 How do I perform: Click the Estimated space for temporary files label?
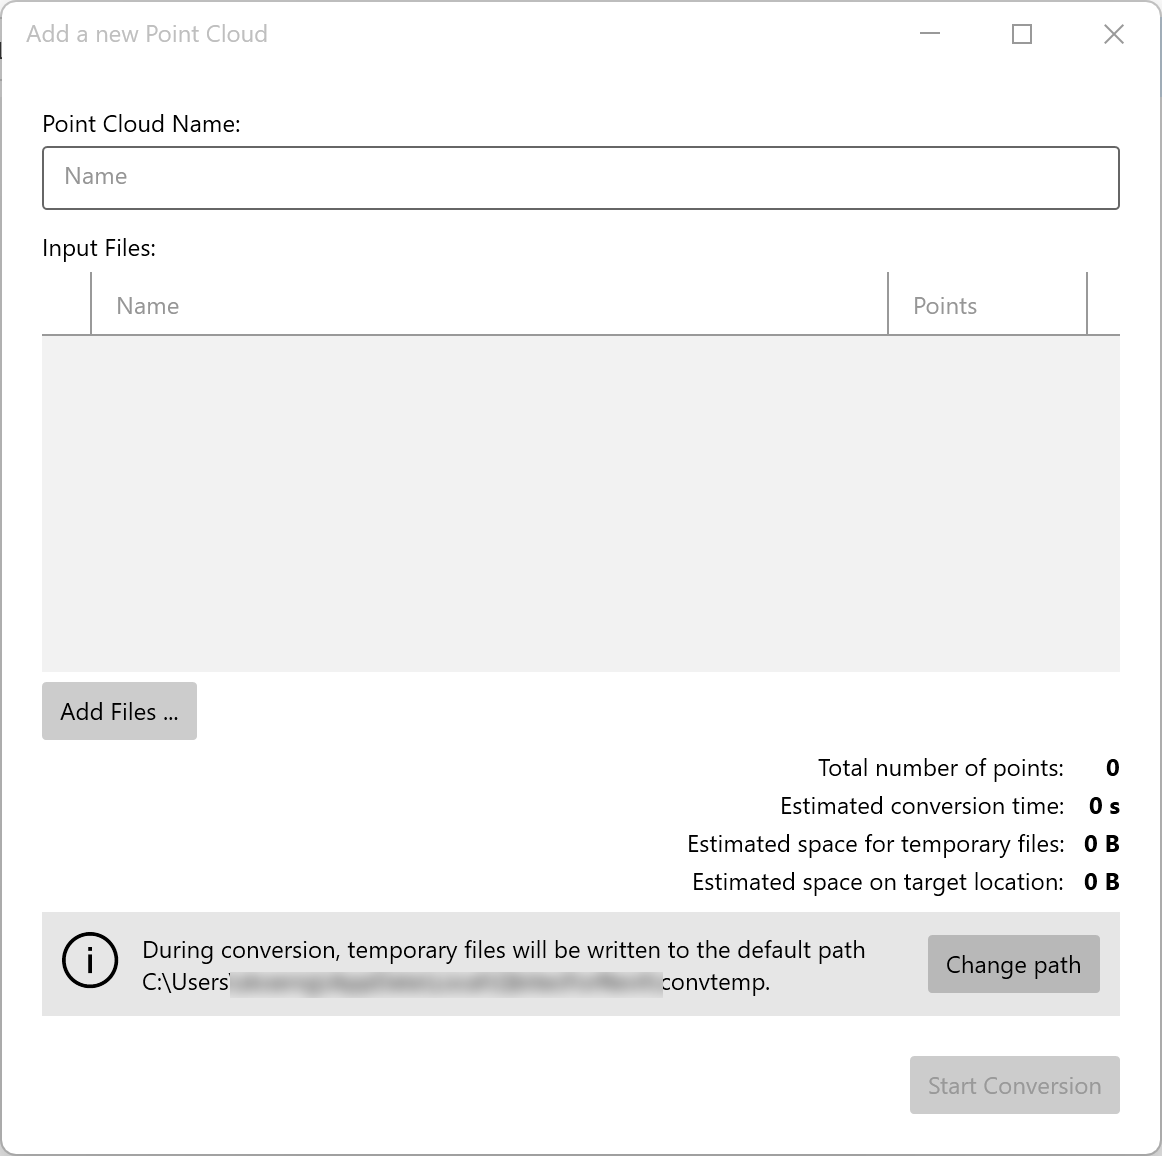875,844
